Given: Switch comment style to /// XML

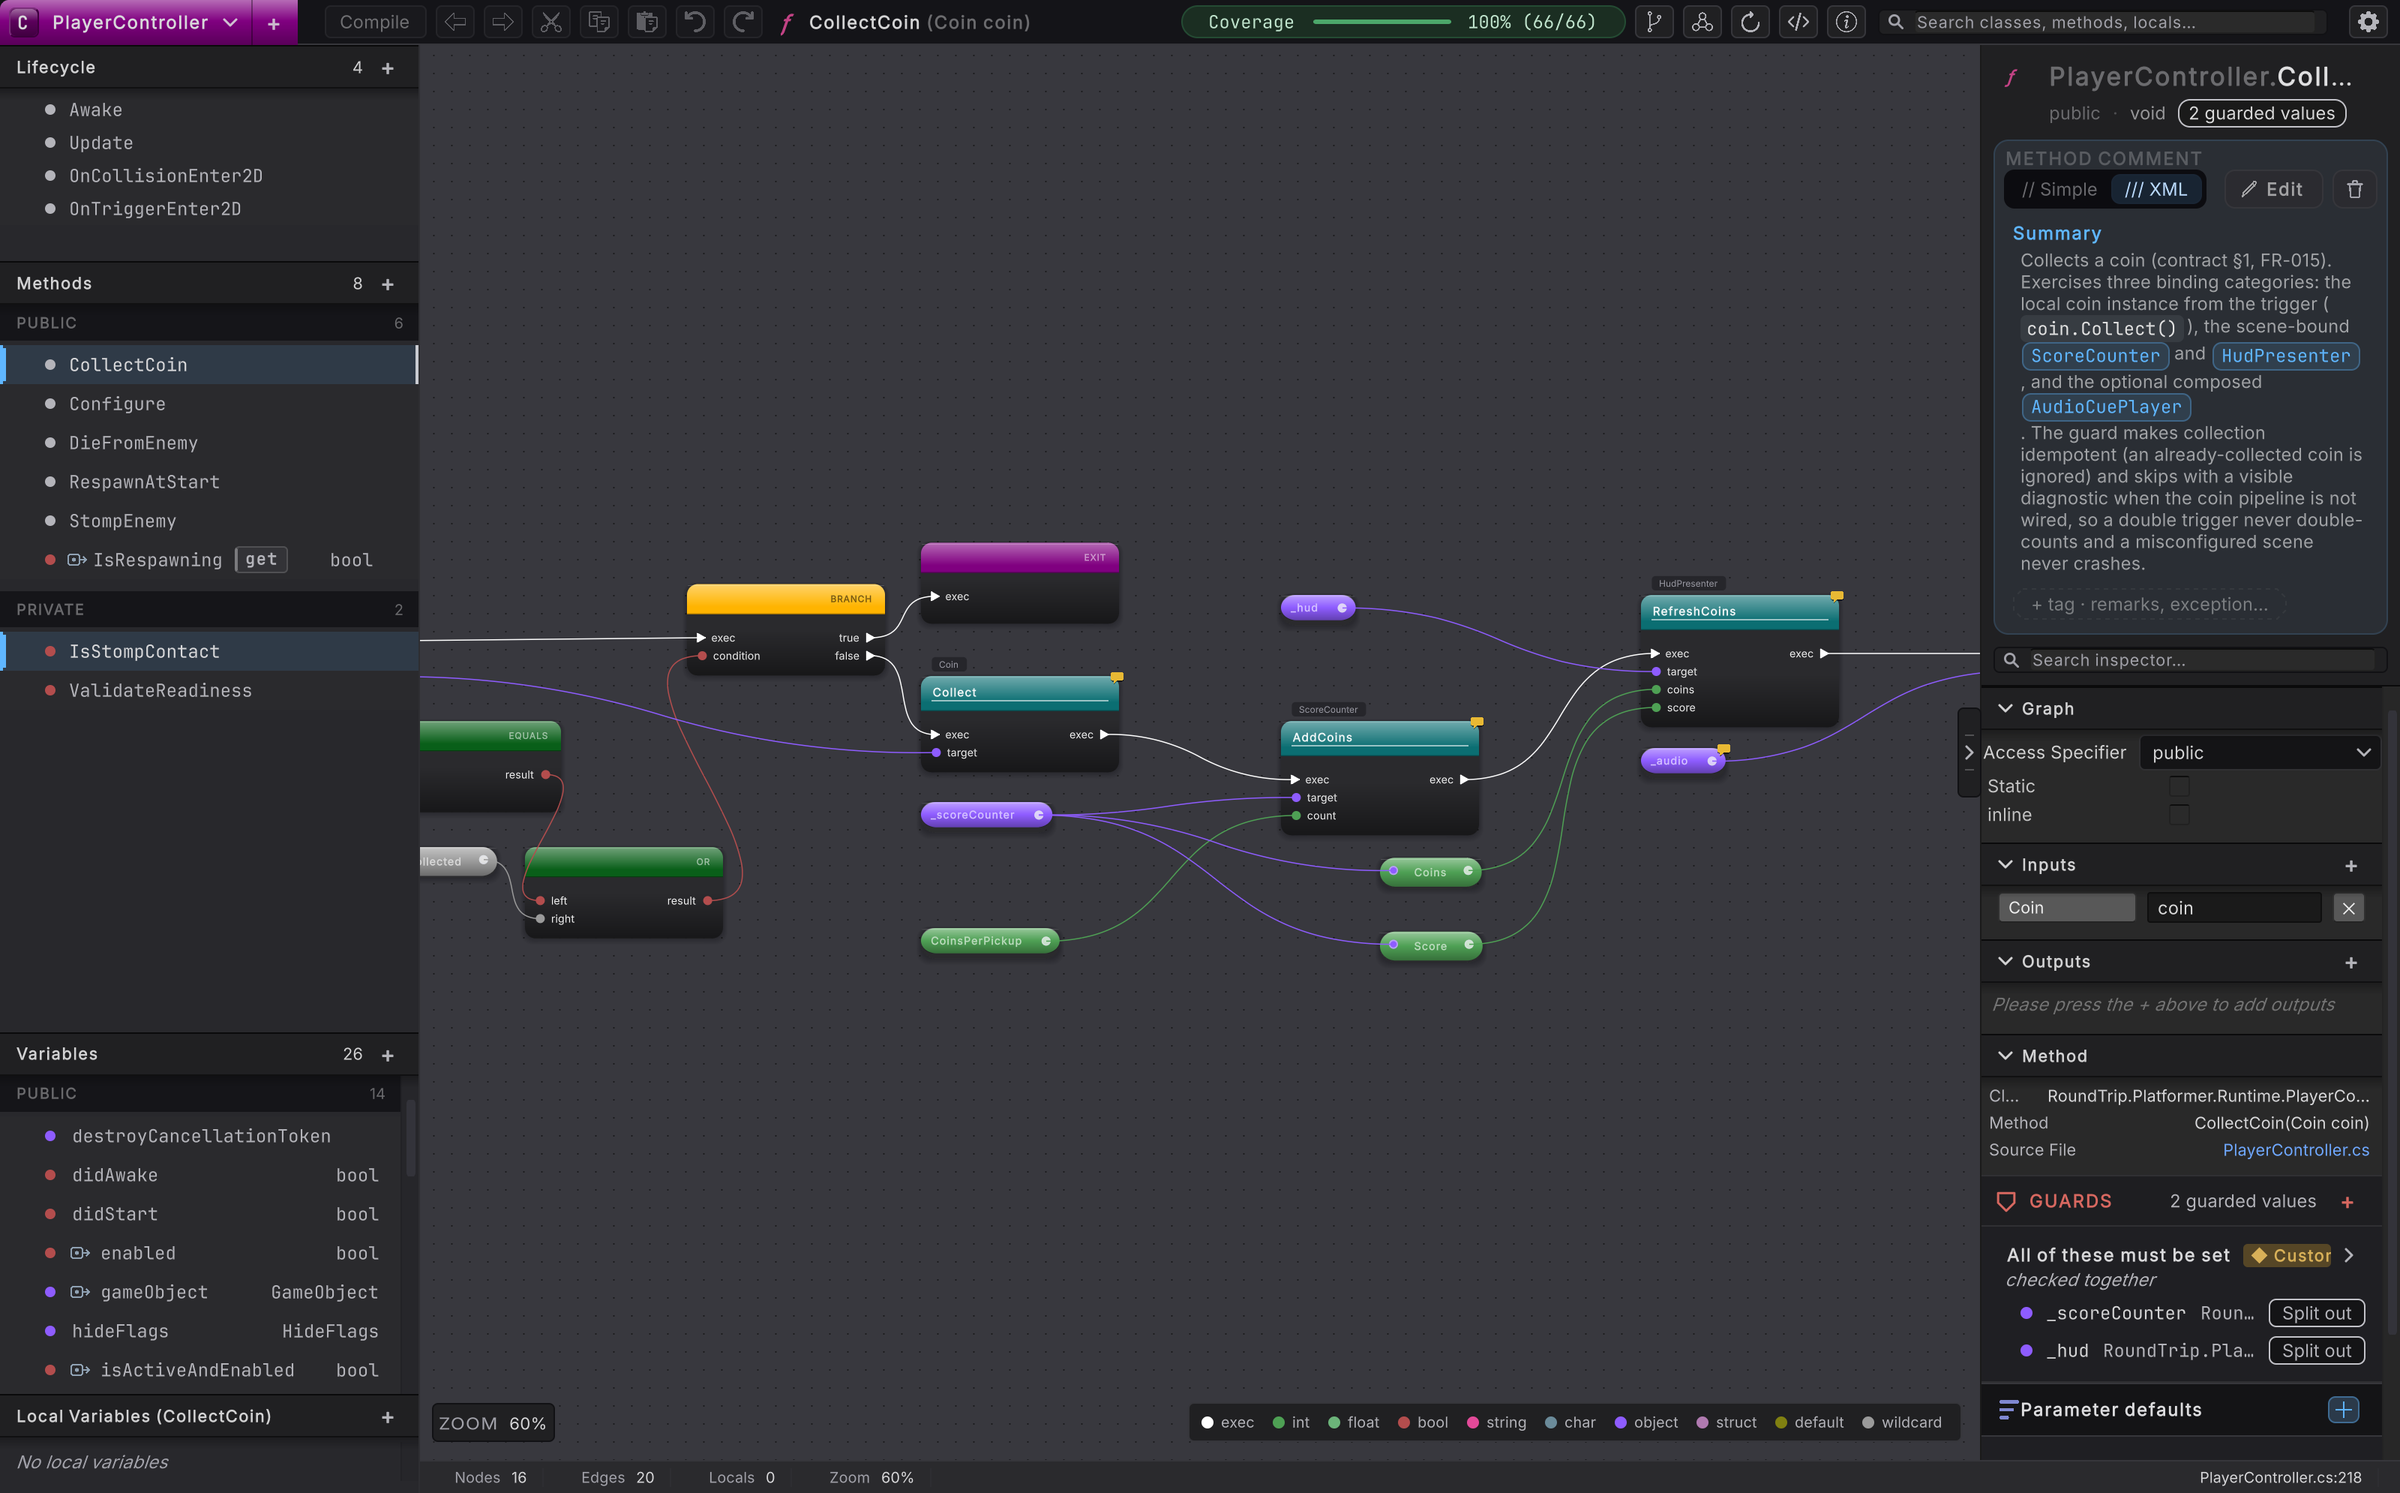Looking at the screenshot, I should click(x=2155, y=190).
